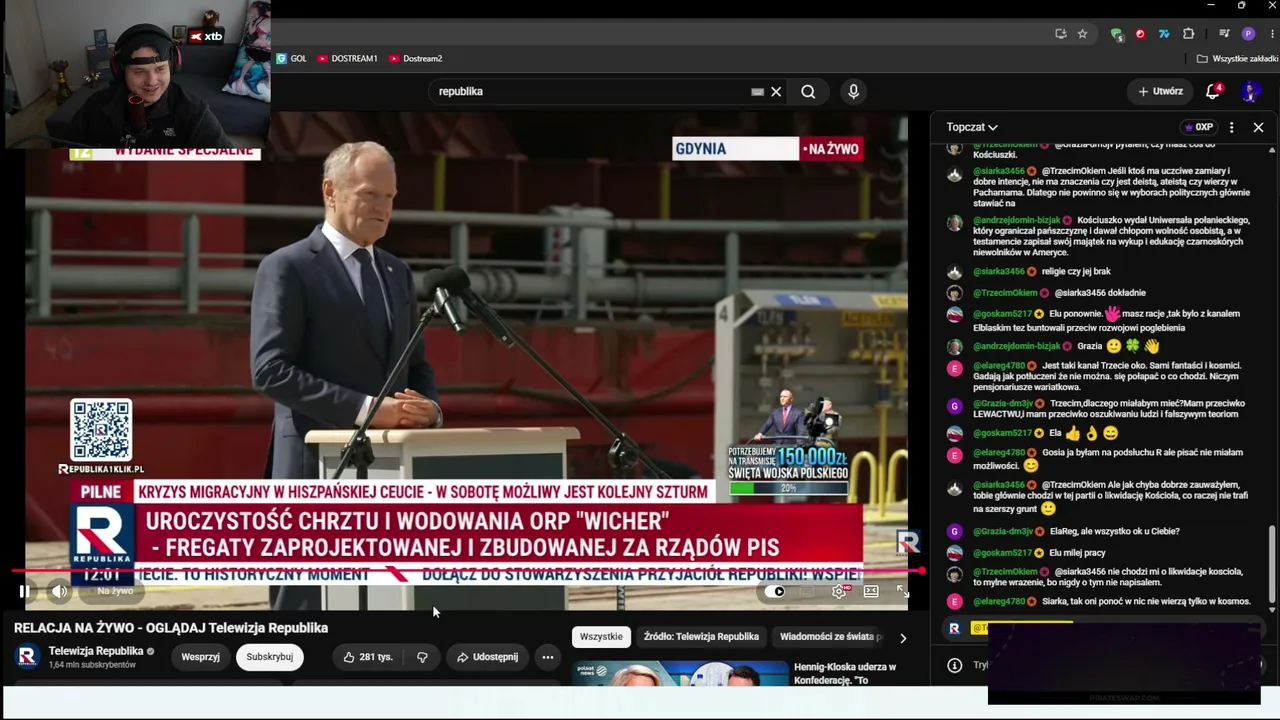The image size is (1280, 720).
Task: Click the live chat scrollbar
Action: [1272, 564]
